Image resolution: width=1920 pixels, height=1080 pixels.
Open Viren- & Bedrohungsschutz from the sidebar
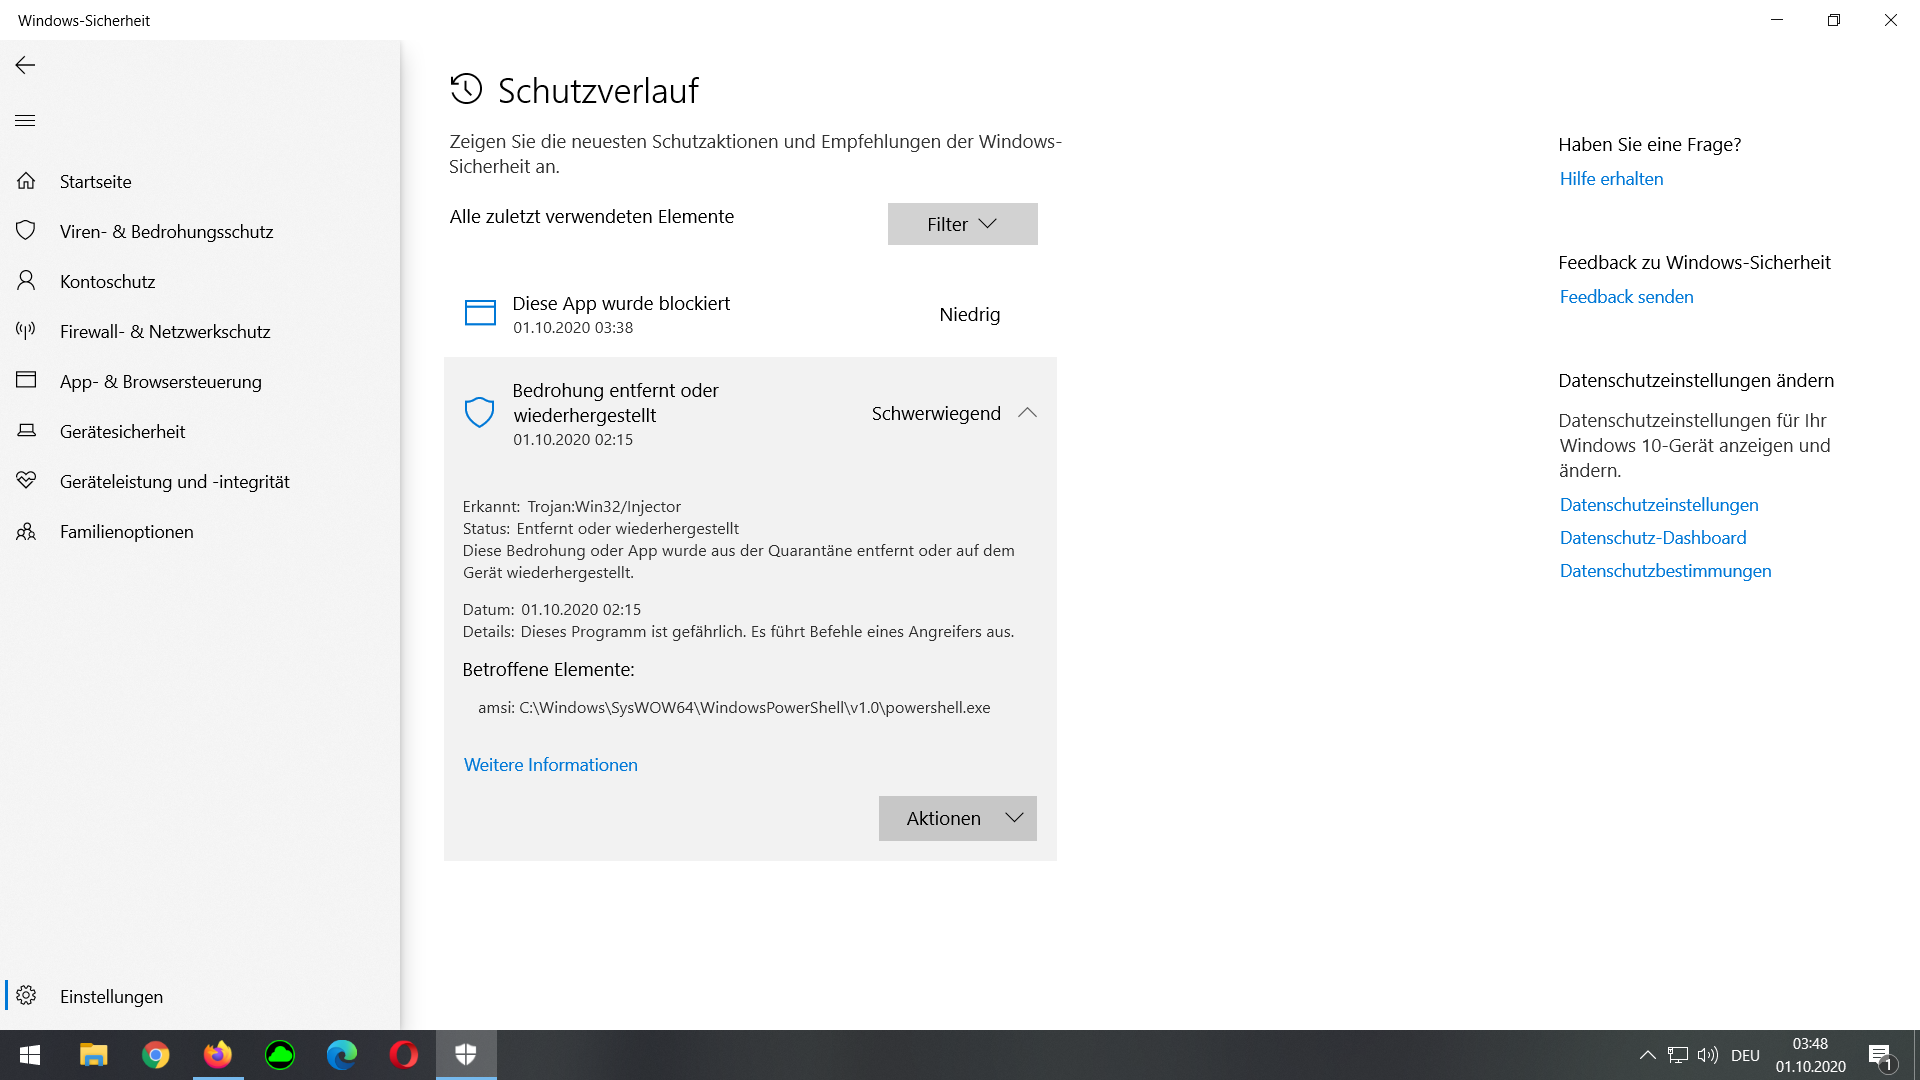[167, 231]
